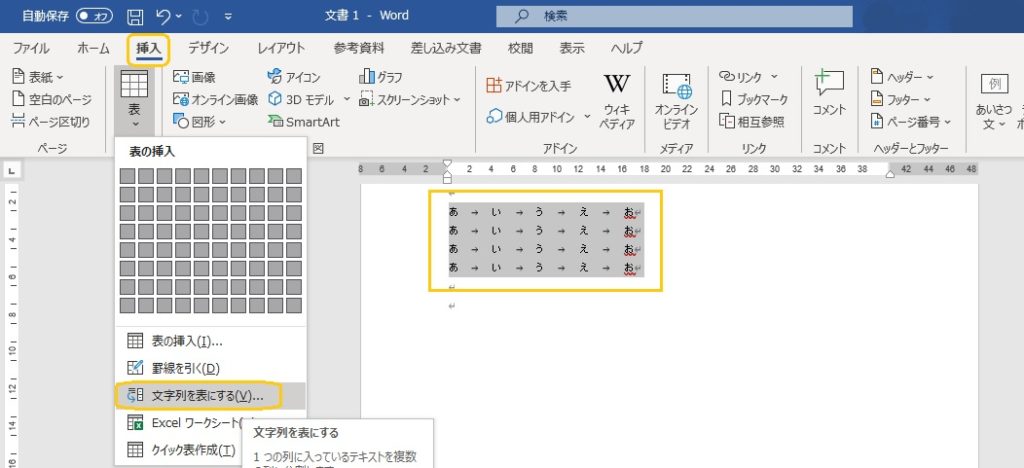Click the Save floppy disk icon

click(134, 16)
